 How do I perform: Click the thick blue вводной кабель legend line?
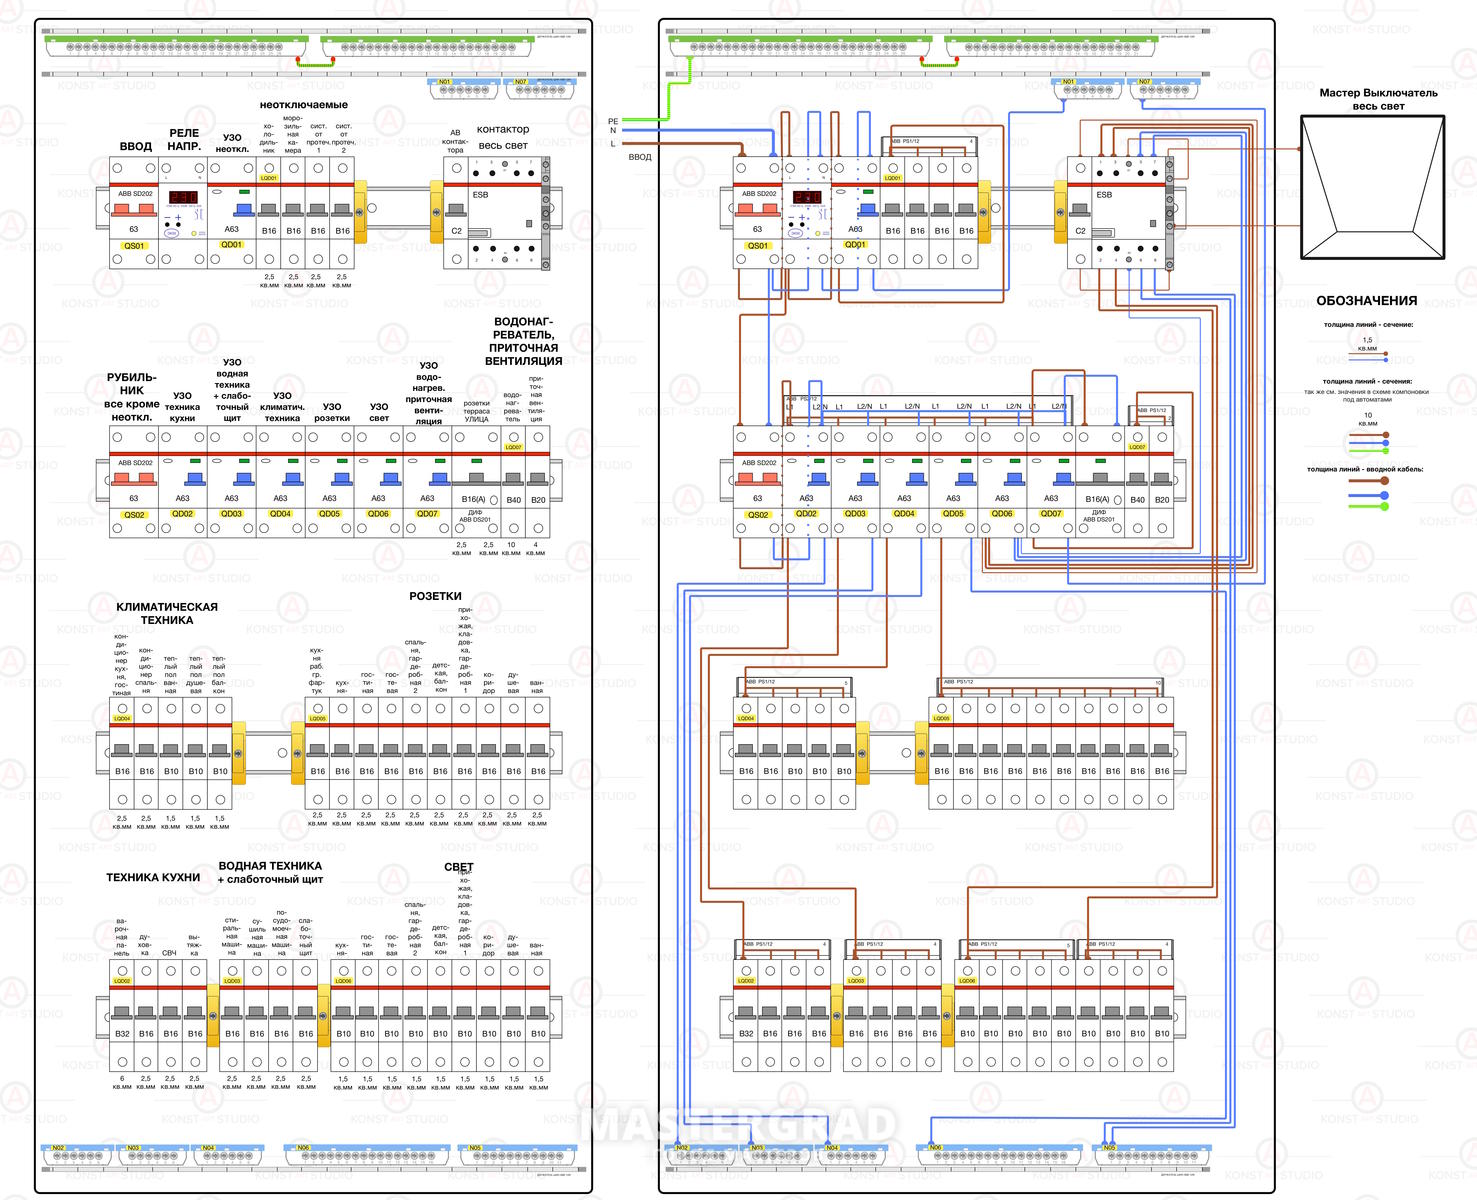1368,494
